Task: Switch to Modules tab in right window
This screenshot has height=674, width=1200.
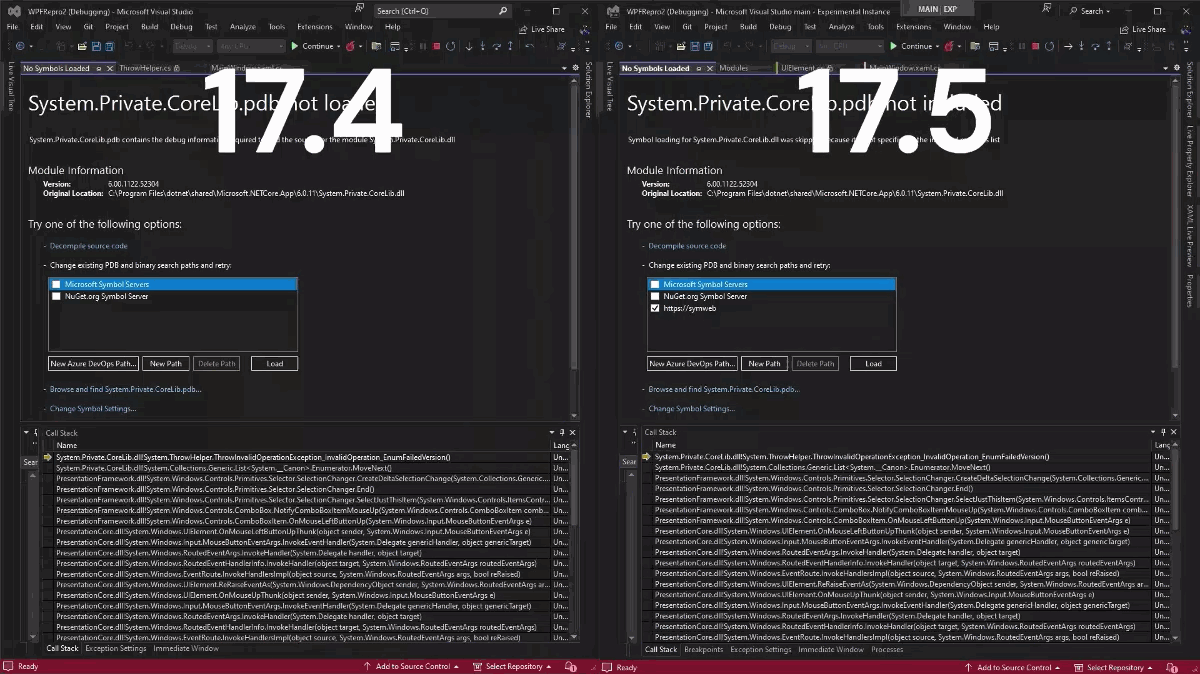Action: 734,68
